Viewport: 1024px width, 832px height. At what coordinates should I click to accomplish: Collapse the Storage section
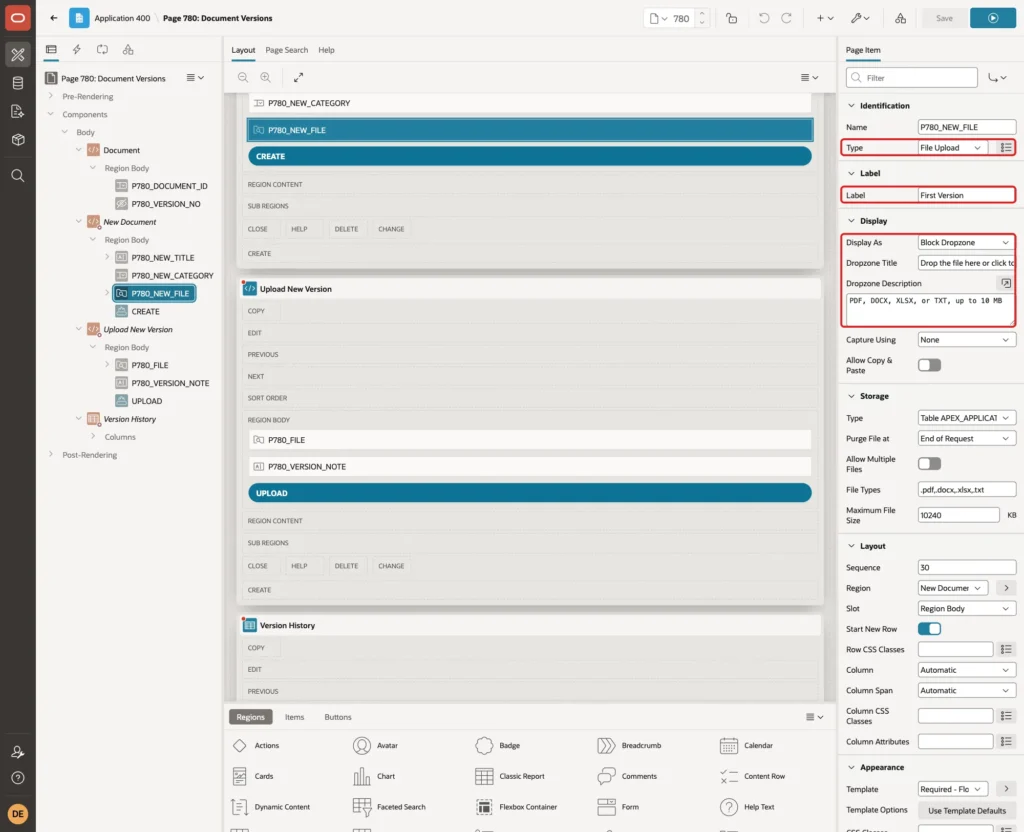coord(851,396)
